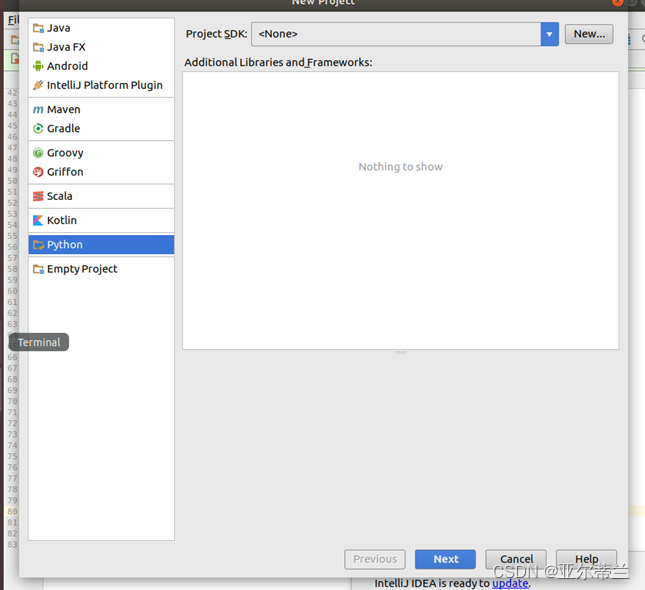The width and height of the screenshot is (645, 590).
Task: Open the Project SDK dropdown arrow
Action: pos(550,34)
